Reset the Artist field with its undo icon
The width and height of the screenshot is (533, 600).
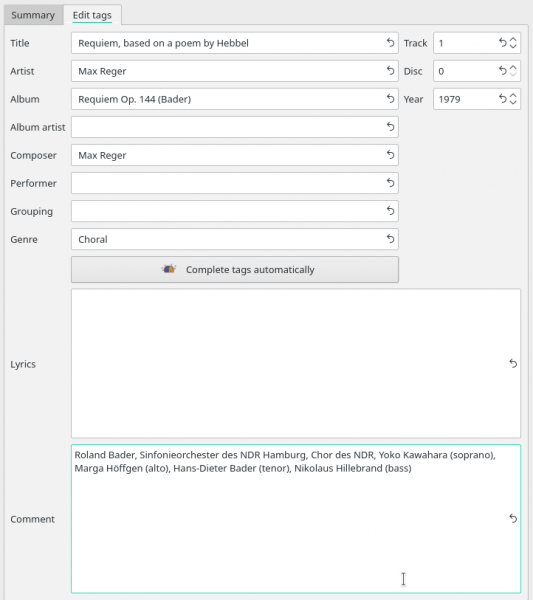tap(390, 70)
